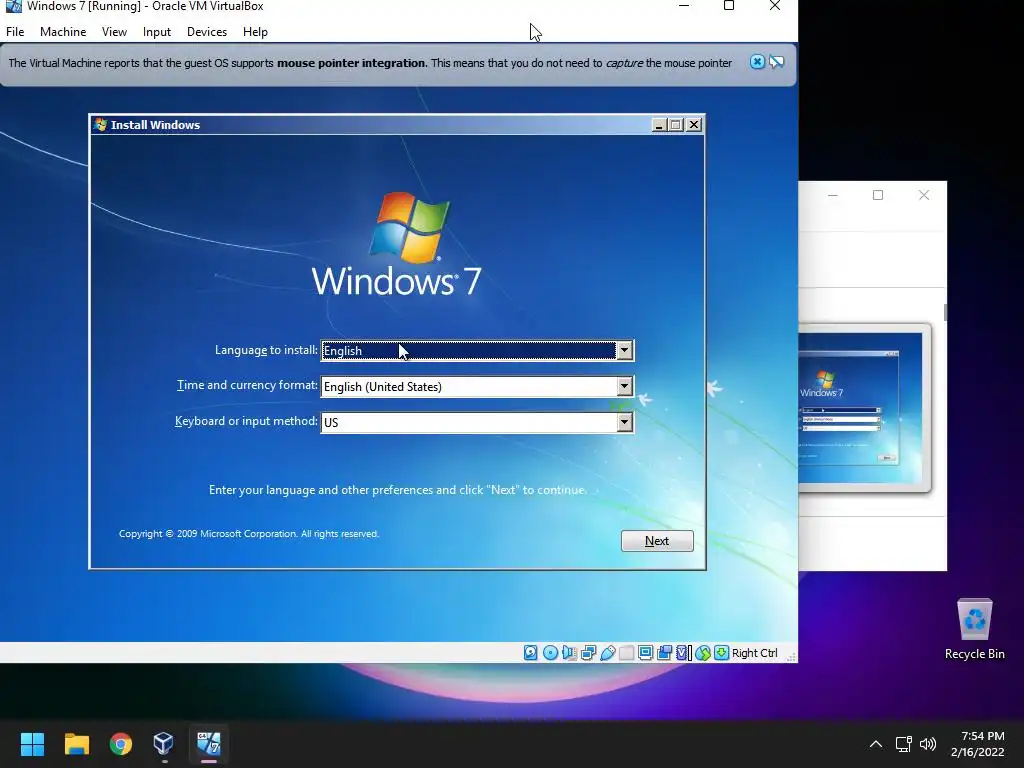Open the clock and date panel
Image resolution: width=1024 pixels, height=768 pixels.
coord(978,744)
